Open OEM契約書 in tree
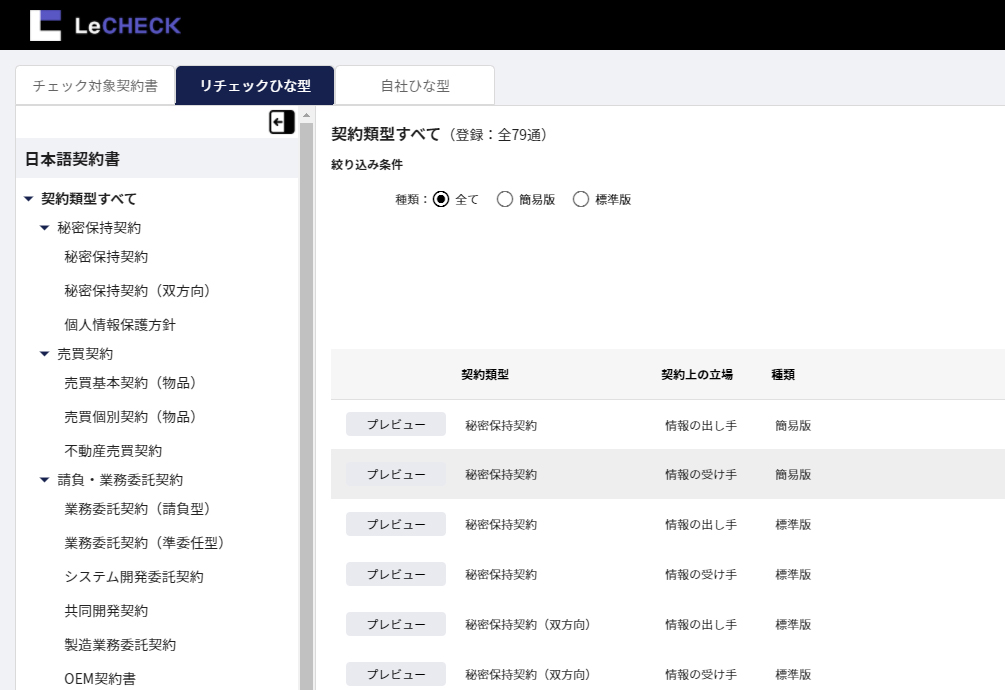 pos(100,678)
